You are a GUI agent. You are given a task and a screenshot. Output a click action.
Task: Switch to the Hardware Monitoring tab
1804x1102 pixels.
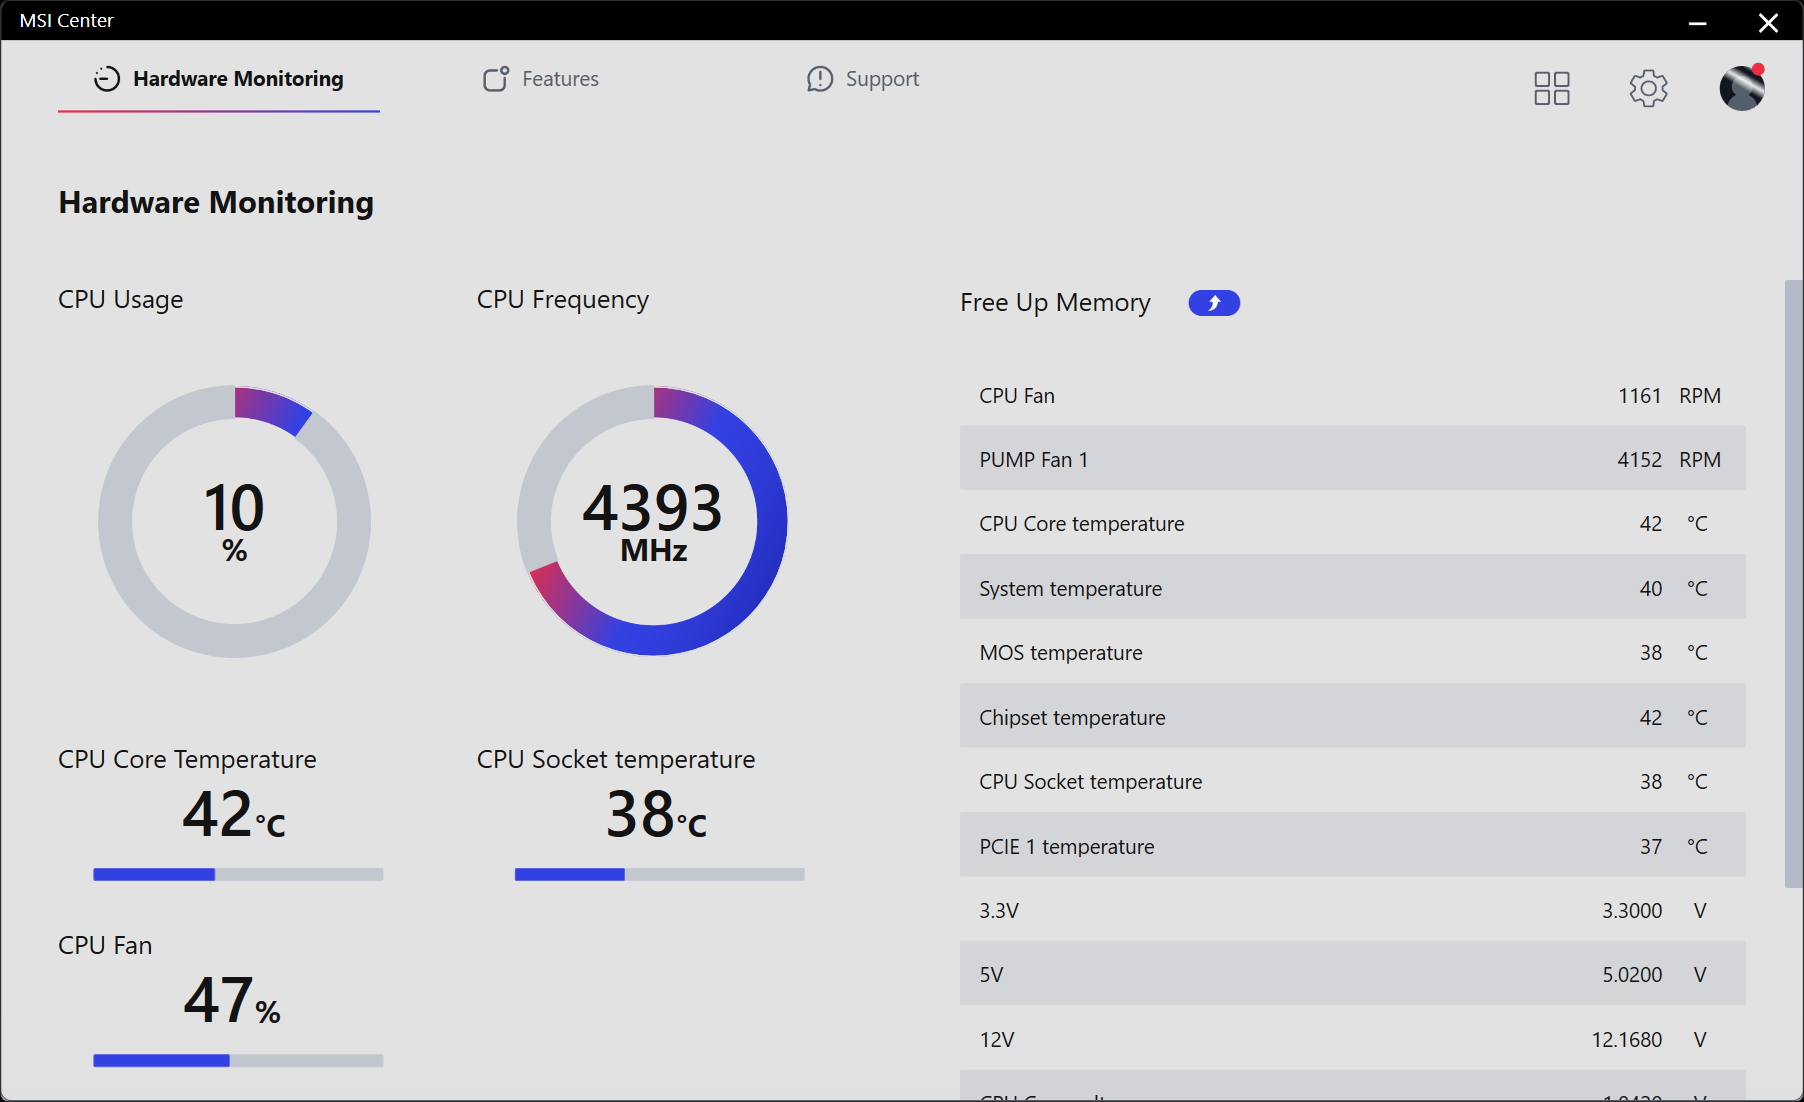(x=219, y=79)
